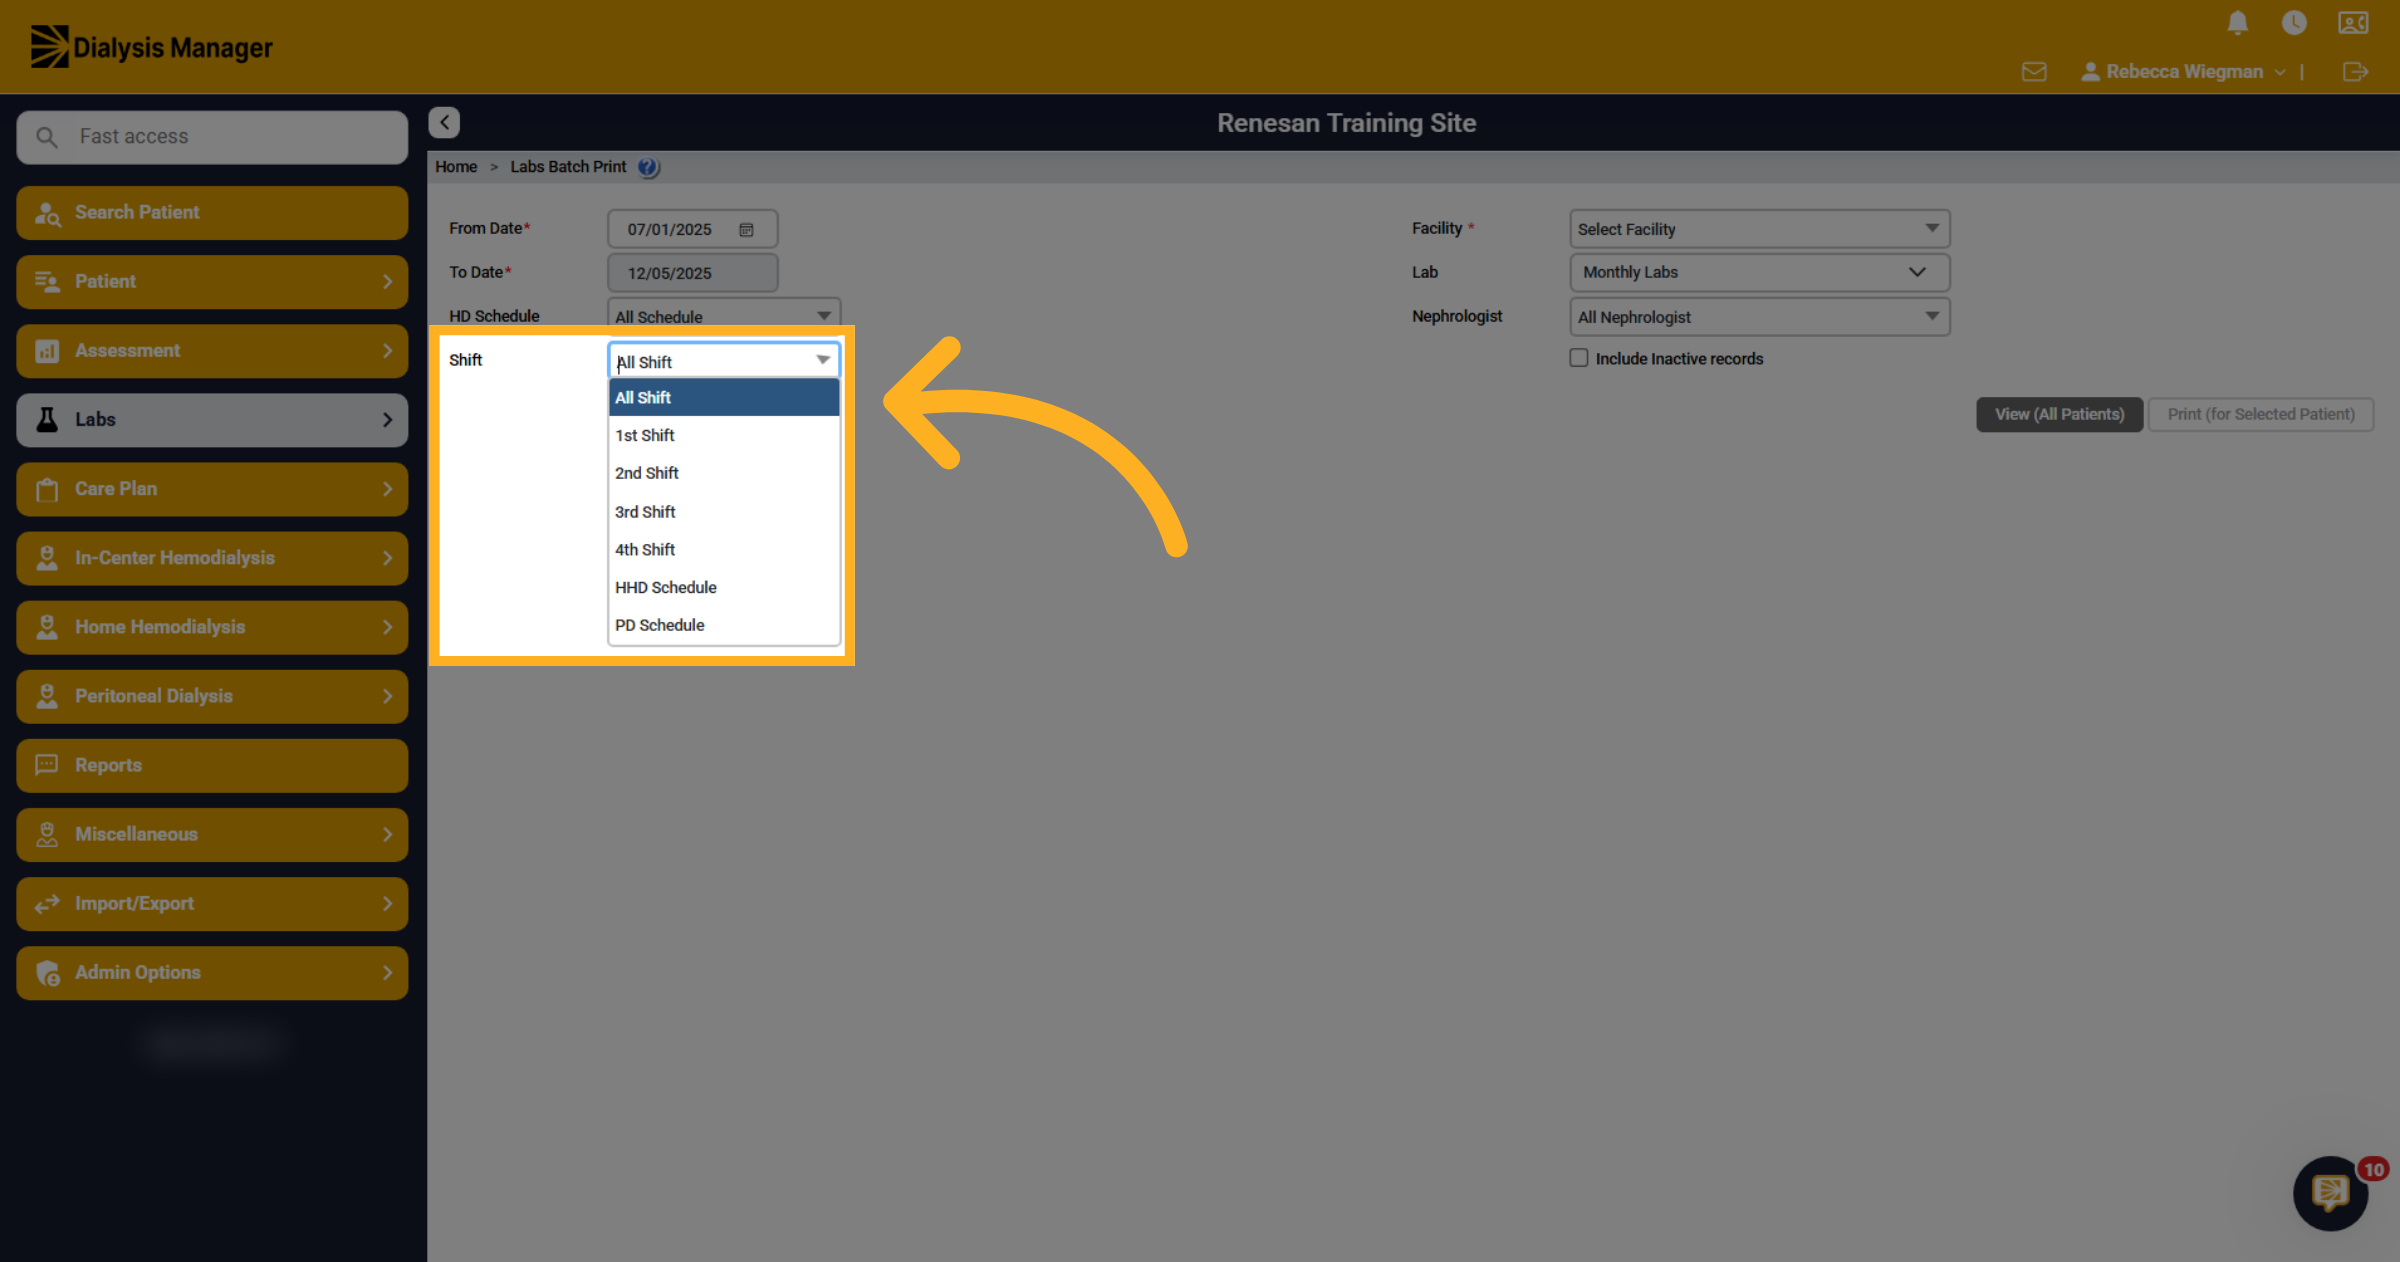The height and width of the screenshot is (1262, 2400).
Task: Click the Import/Export arrows icon
Action: (47, 904)
